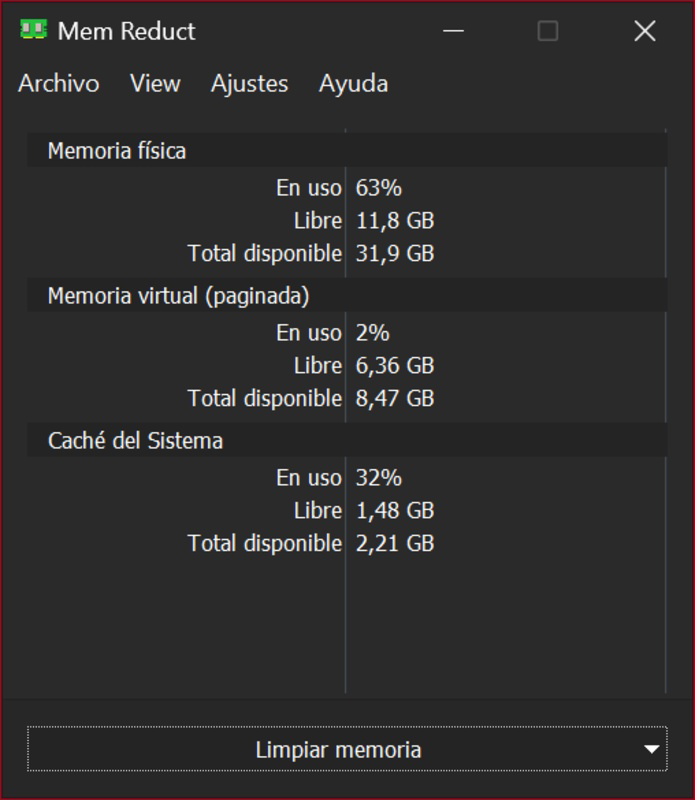Click the Mem Reduct title text
Image resolution: width=695 pixels, height=800 pixels.
pos(130,31)
